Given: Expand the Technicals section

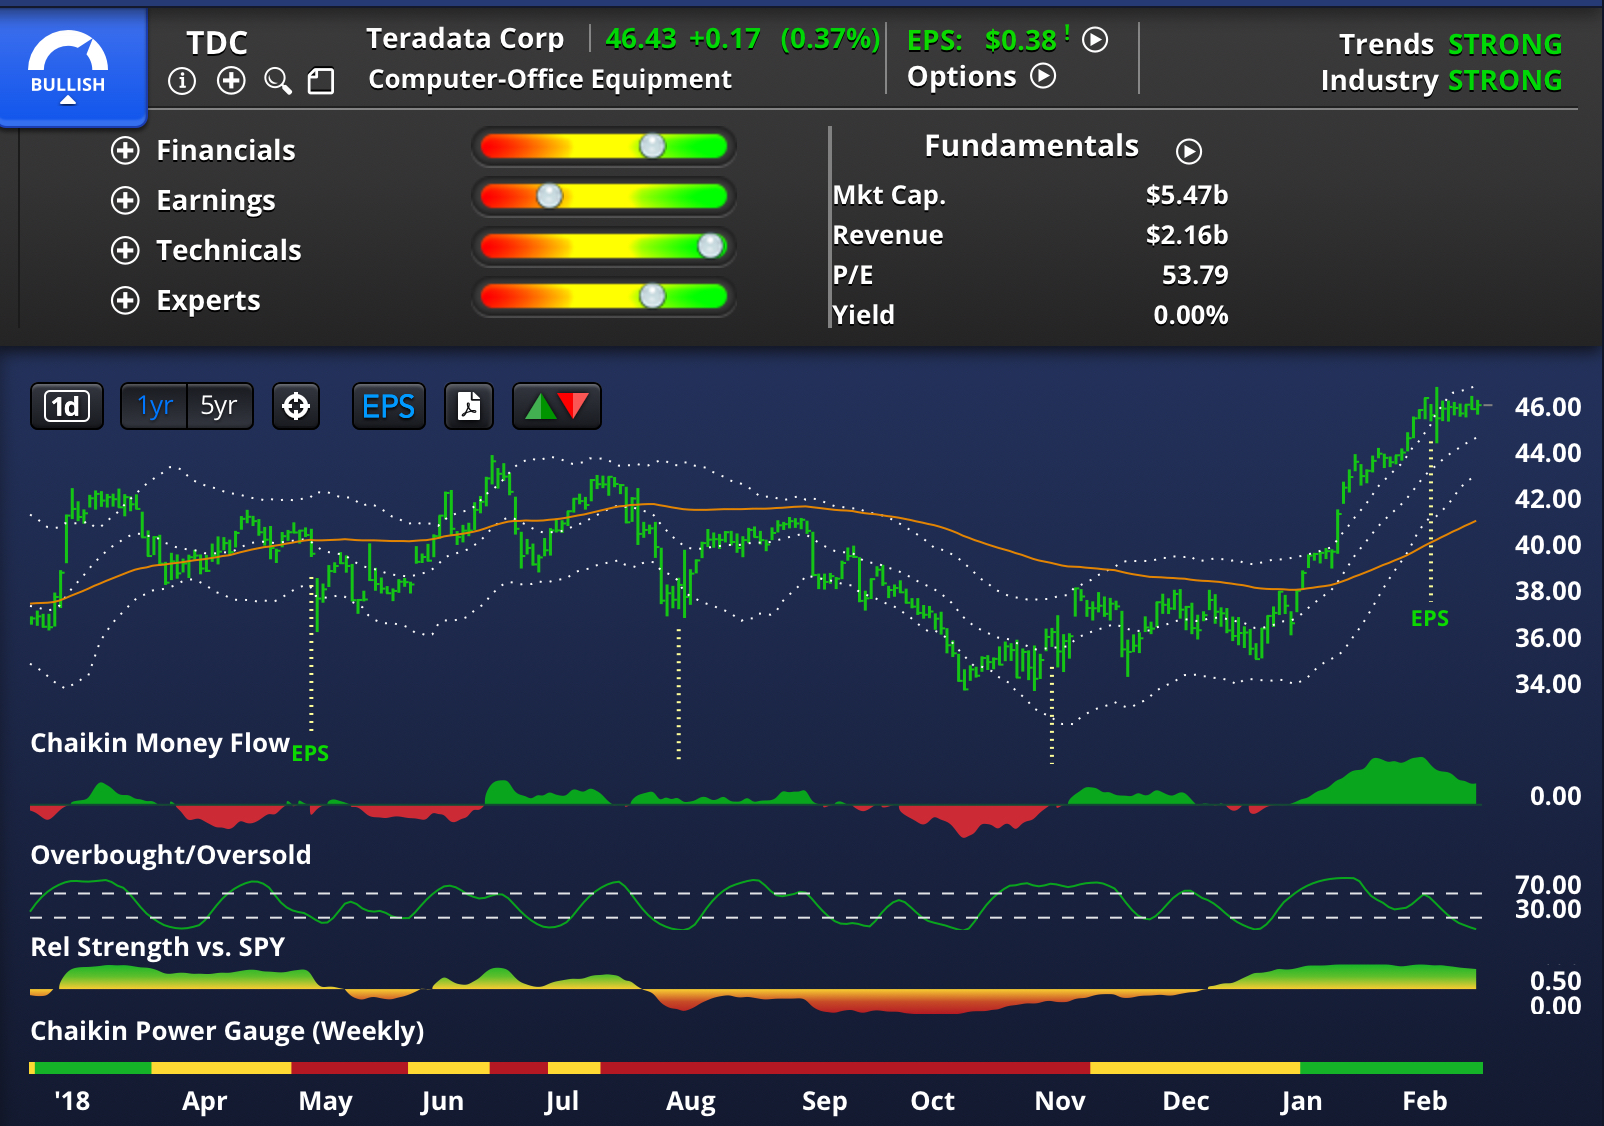Looking at the screenshot, I should point(125,251).
